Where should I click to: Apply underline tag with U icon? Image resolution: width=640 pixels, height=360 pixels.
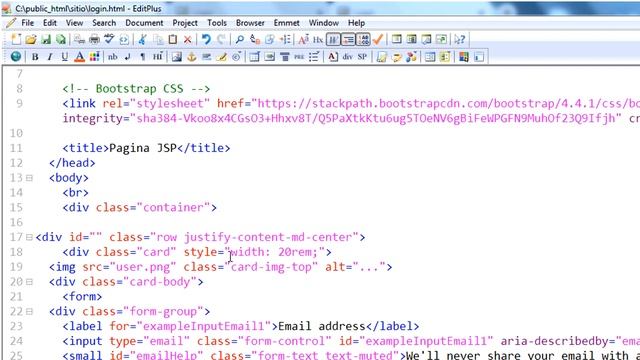[x=64, y=57]
